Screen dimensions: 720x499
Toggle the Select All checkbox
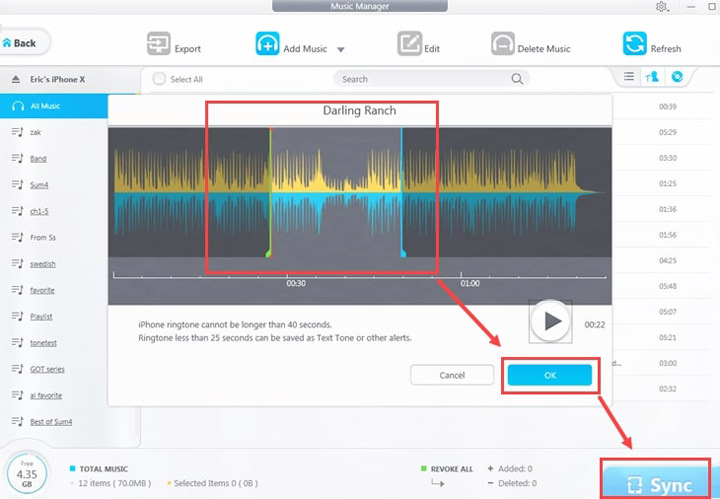(x=159, y=79)
